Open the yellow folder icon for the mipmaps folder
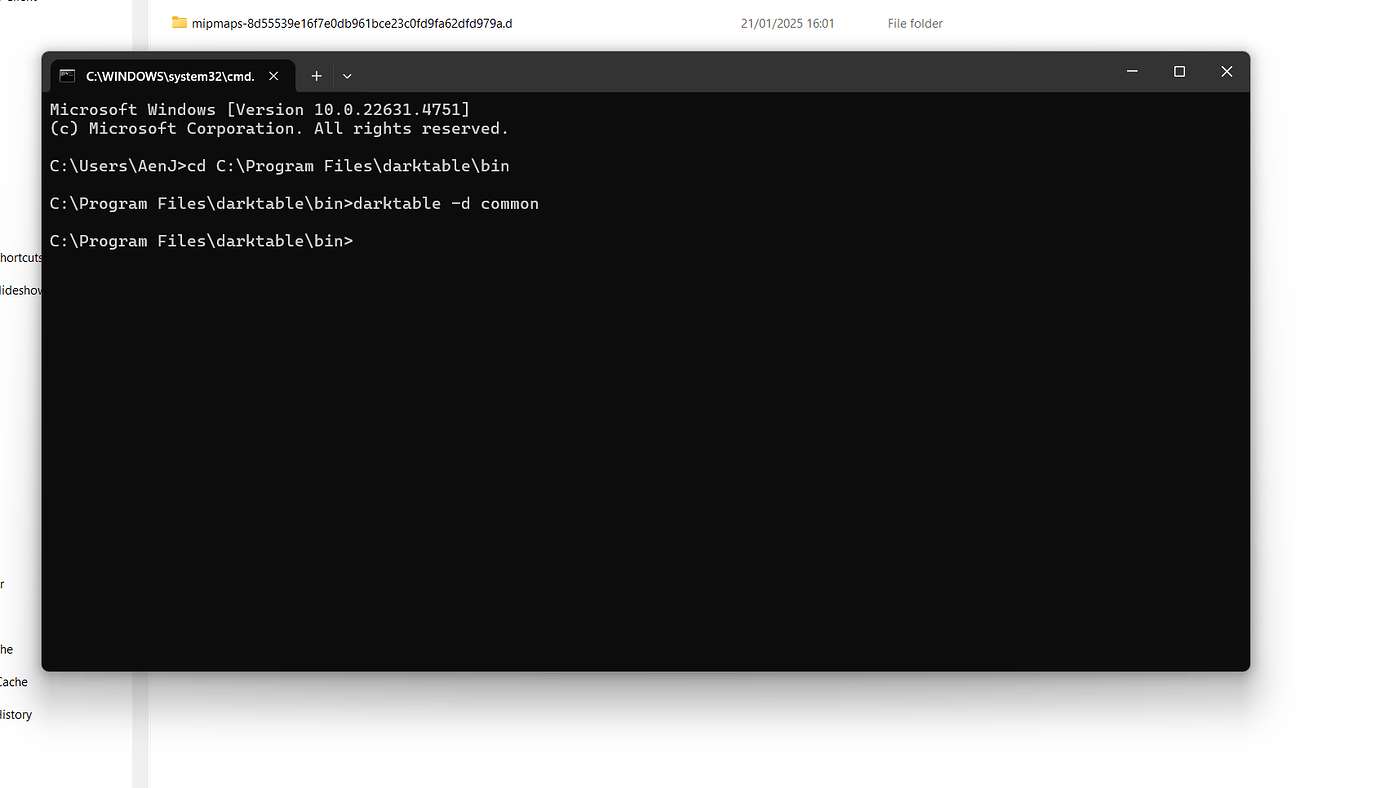Viewport: 1380px width, 788px height. point(179,22)
